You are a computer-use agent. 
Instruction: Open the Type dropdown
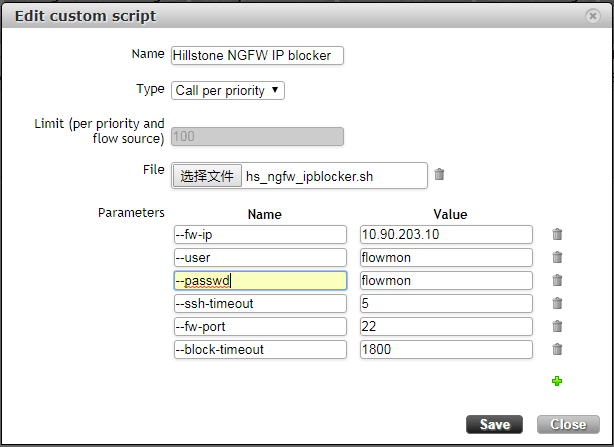tap(228, 90)
